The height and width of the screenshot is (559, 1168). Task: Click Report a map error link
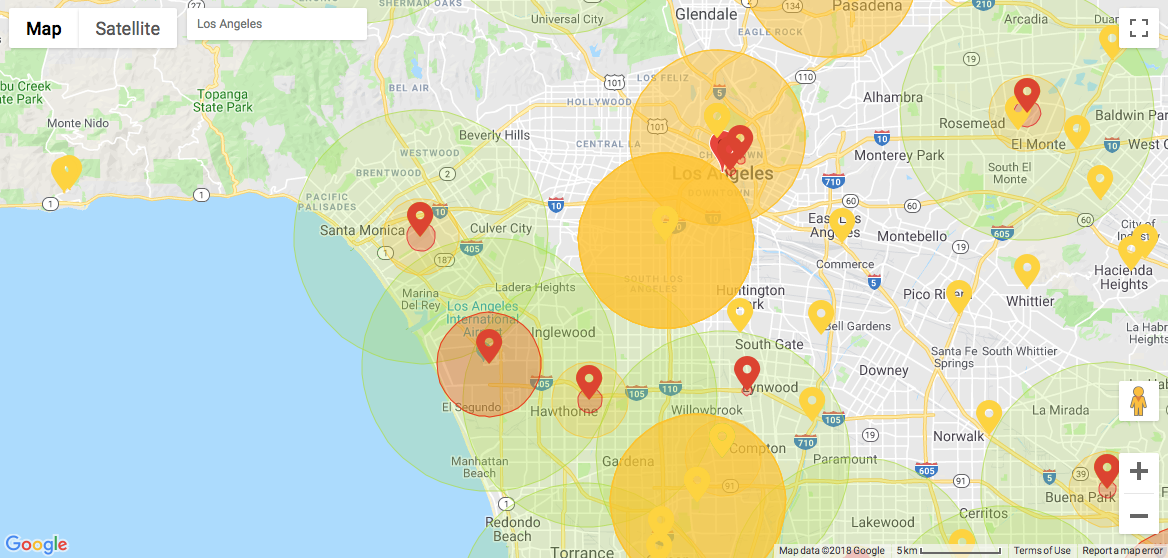tap(1123, 551)
